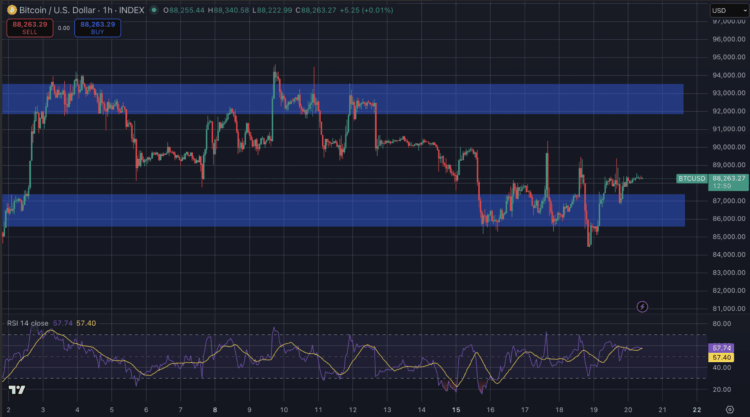
Task: Click the 20.00 RSI axis label
Action: tap(722, 390)
